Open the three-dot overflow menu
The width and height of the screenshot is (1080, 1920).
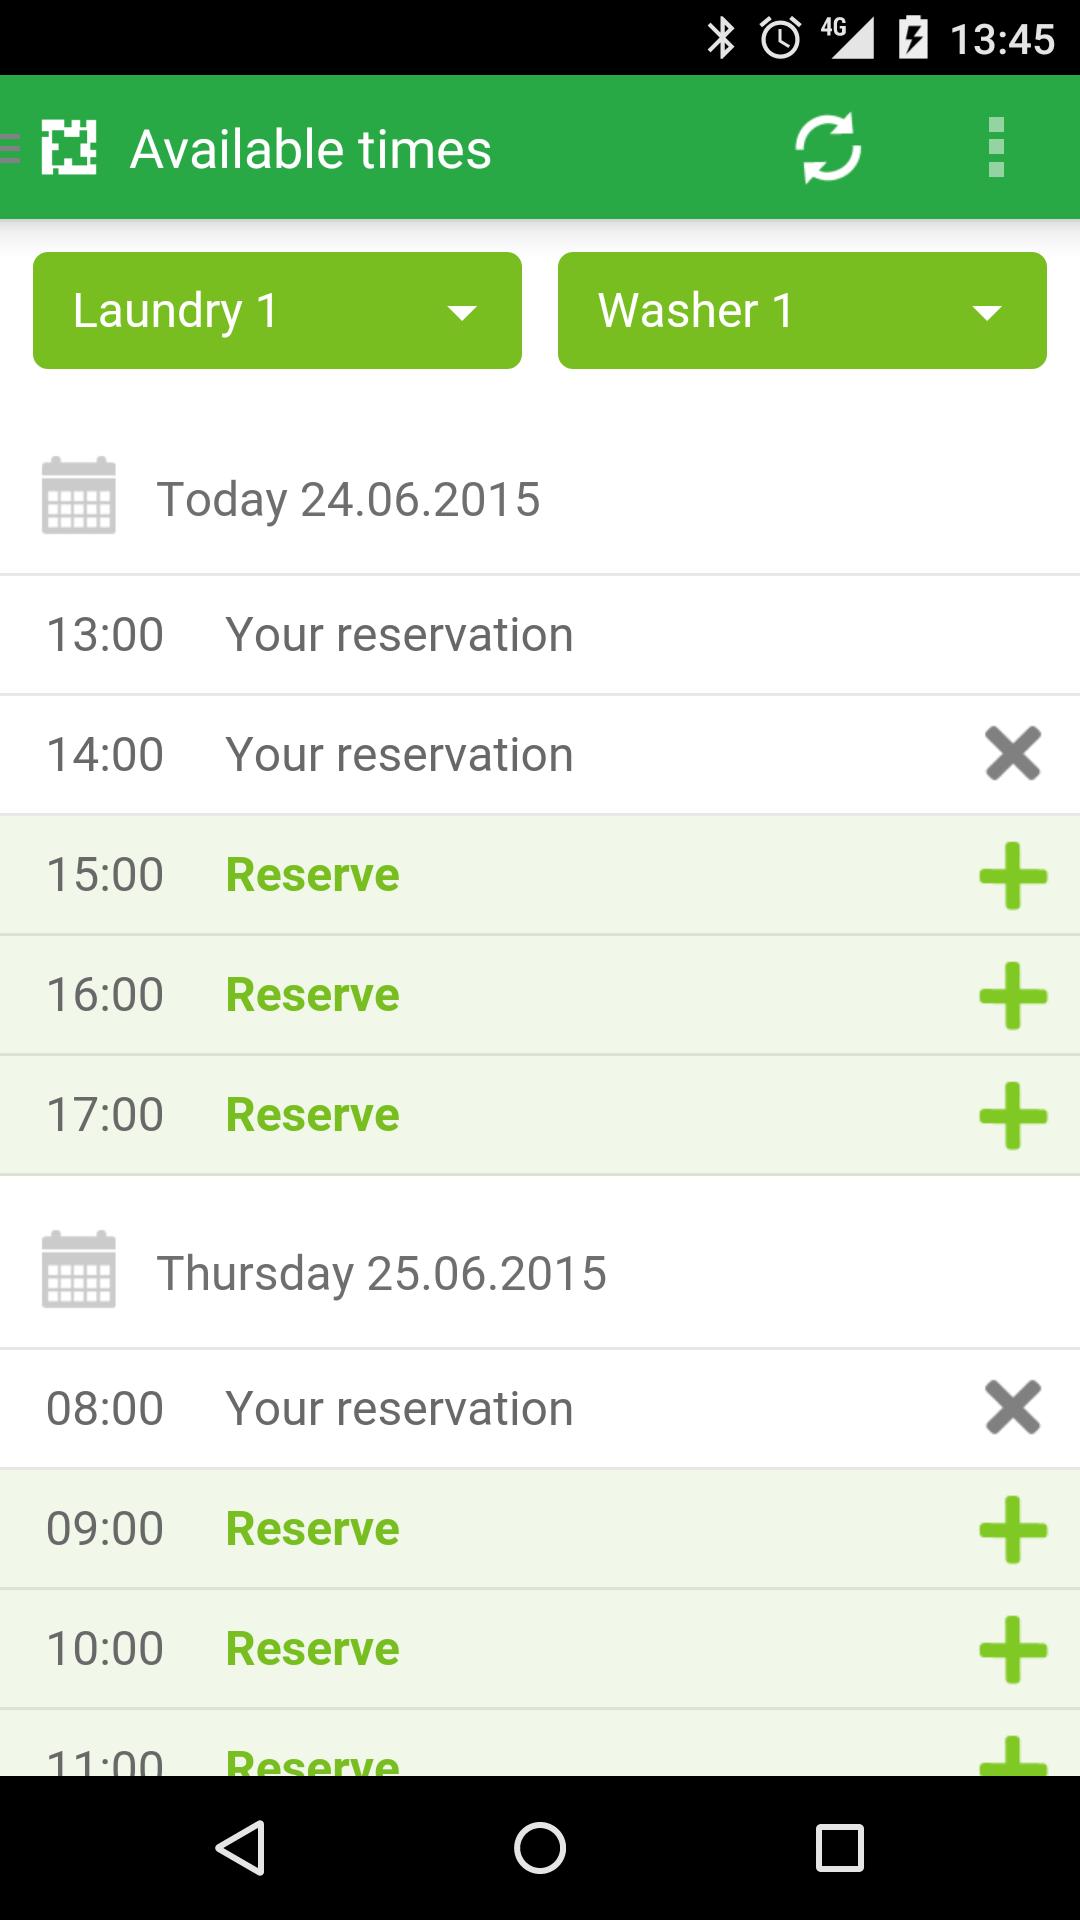[995, 148]
